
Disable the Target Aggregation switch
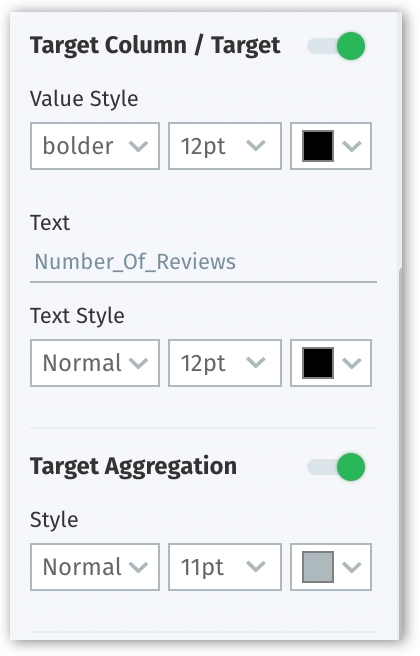tap(336, 467)
